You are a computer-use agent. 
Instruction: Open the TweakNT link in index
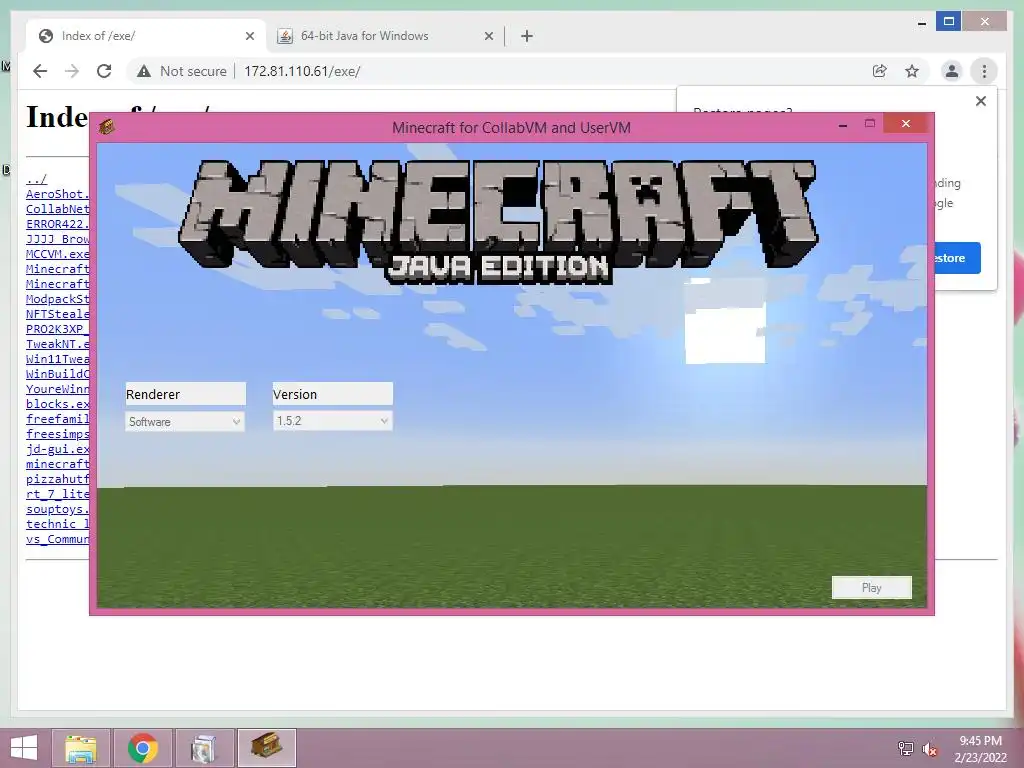tap(57, 344)
